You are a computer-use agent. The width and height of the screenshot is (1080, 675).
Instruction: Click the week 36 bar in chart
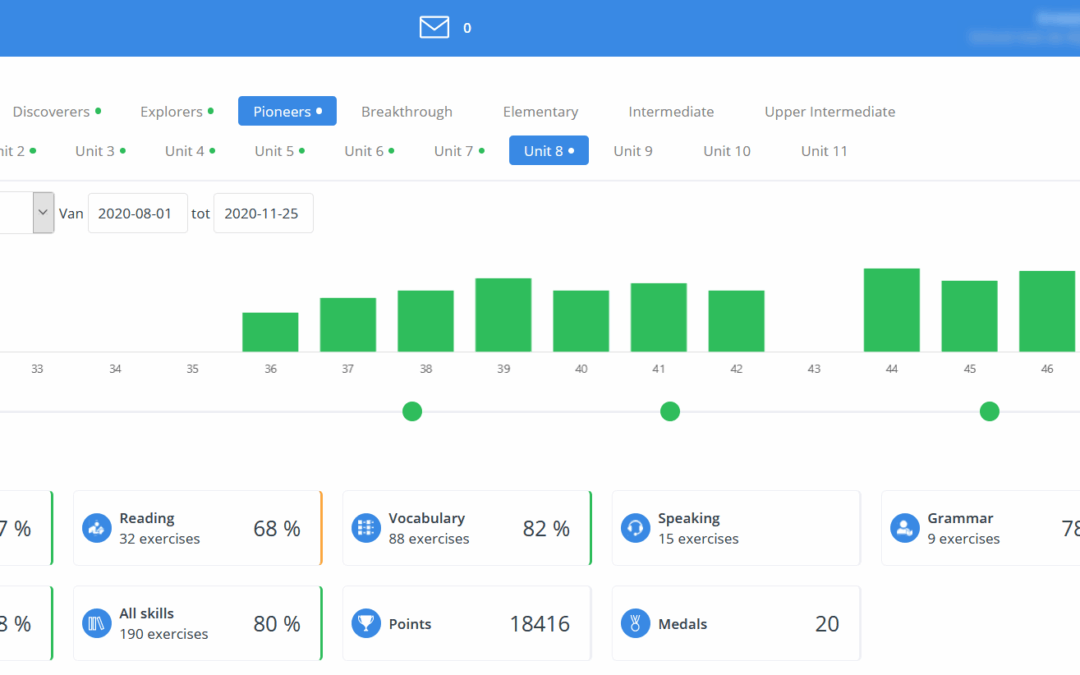(x=270, y=332)
